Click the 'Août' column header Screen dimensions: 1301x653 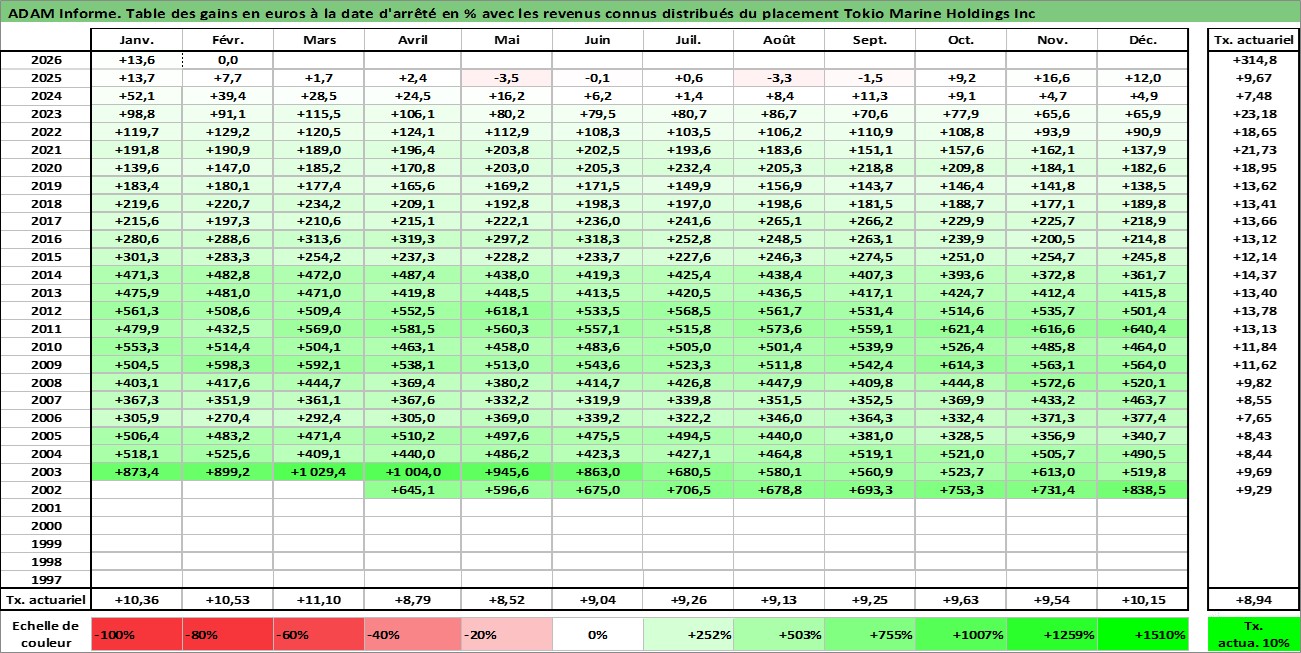(778, 40)
